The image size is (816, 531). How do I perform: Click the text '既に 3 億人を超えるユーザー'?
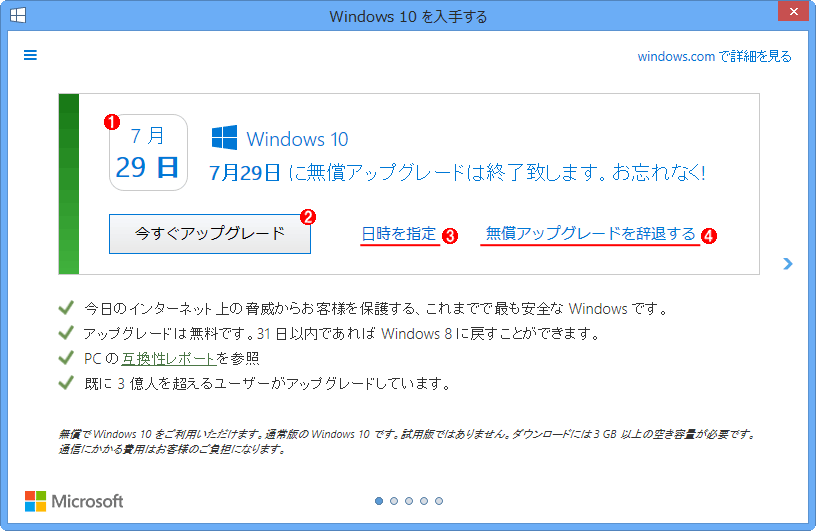[178, 384]
